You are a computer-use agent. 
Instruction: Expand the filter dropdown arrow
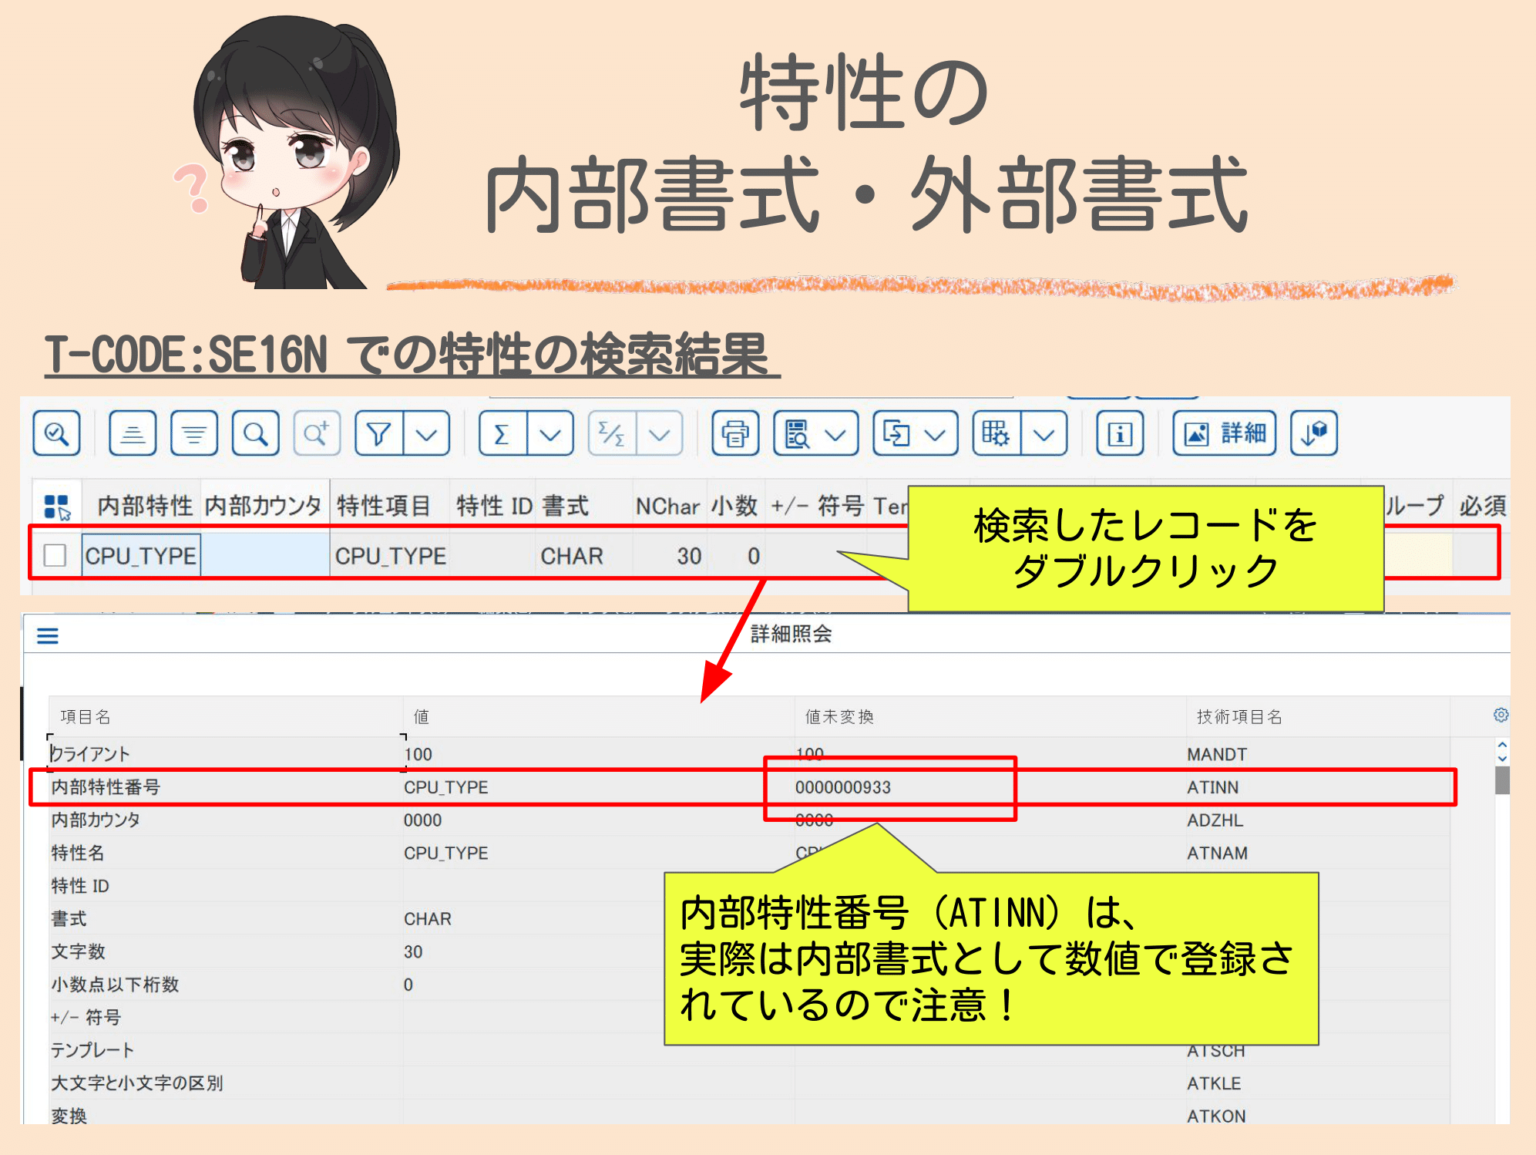(428, 433)
